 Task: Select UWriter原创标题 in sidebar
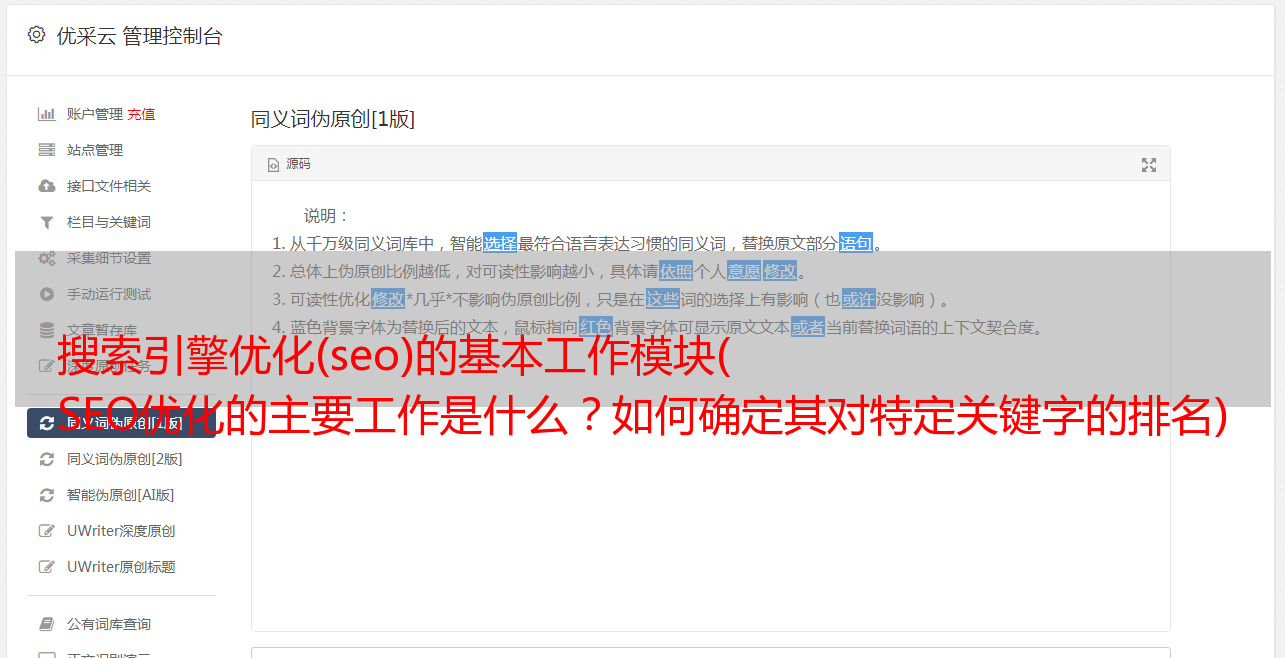click(x=121, y=567)
